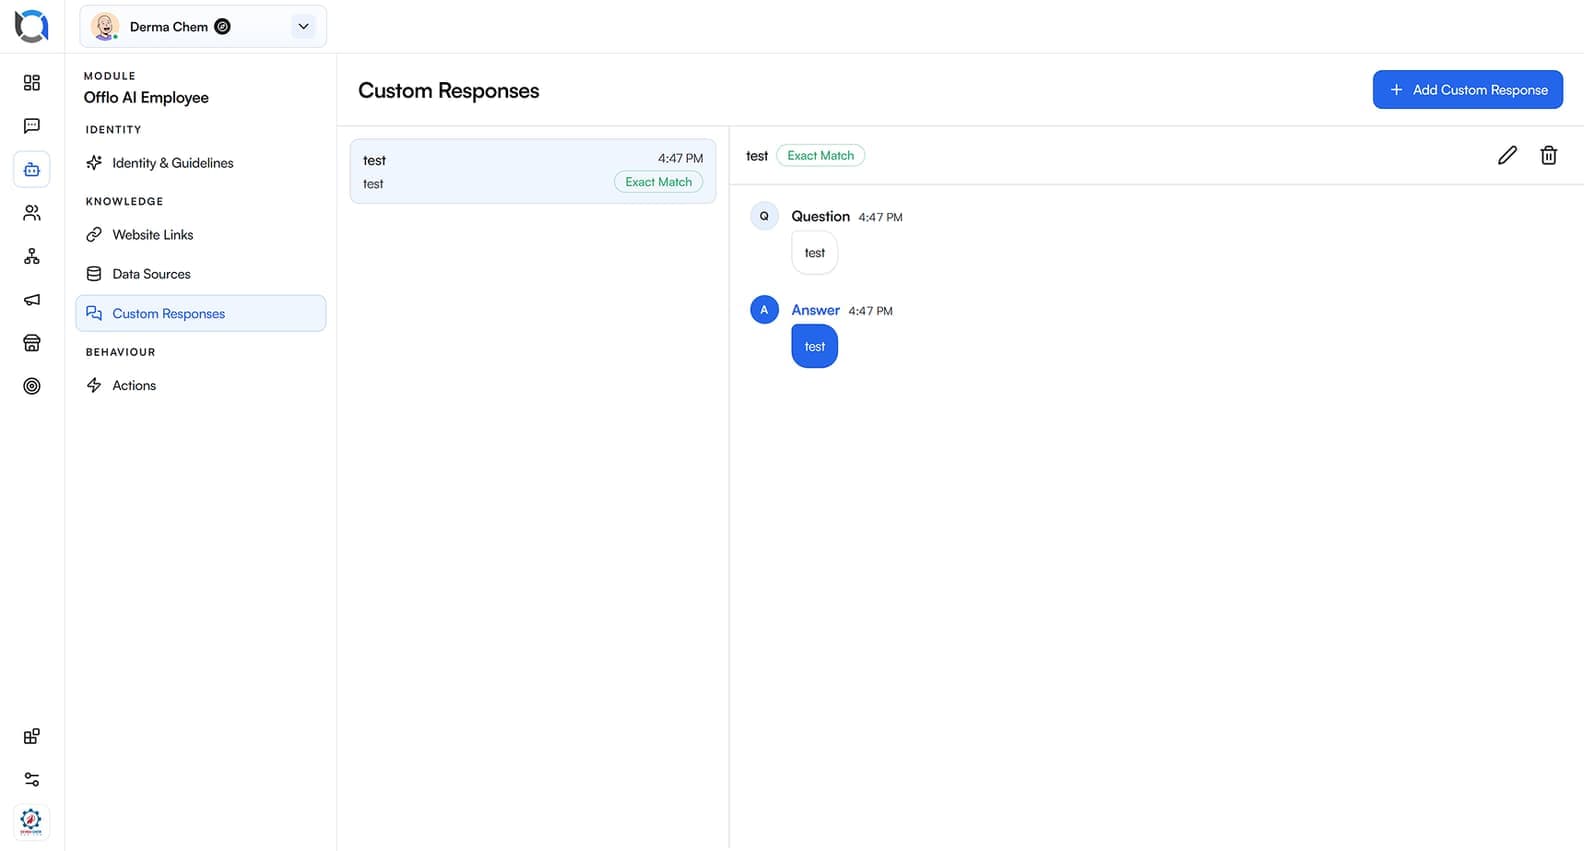Open the dashboard grid icon in sidebar
Image resolution: width=1584 pixels, height=851 pixels.
pyautogui.click(x=32, y=82)
